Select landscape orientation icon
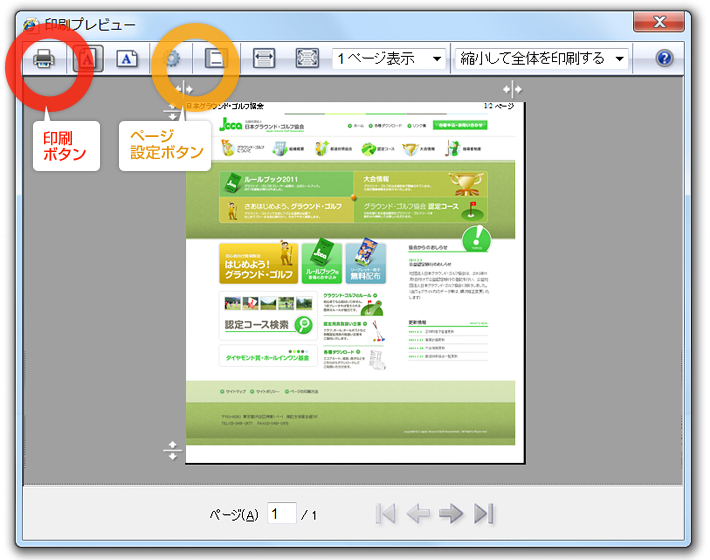 click(x=127, y=59)
